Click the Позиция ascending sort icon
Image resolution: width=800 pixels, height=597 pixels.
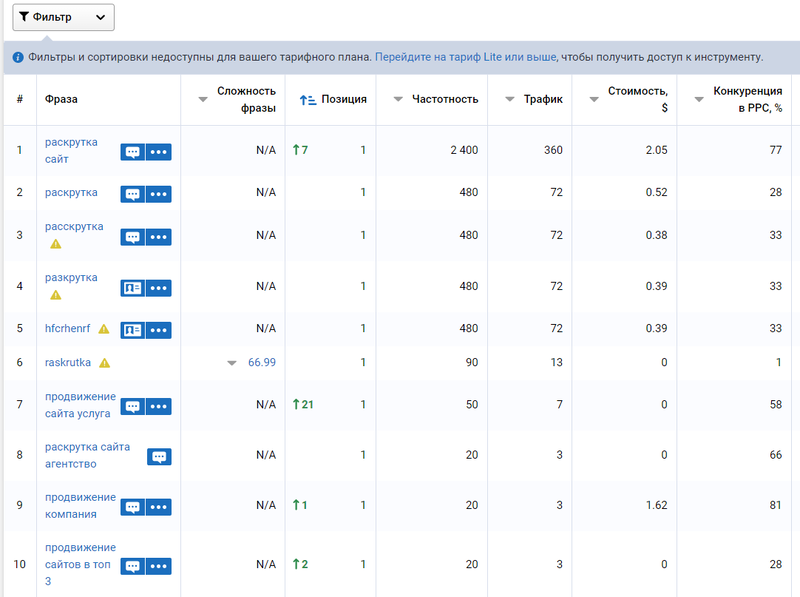pos(308,100)
